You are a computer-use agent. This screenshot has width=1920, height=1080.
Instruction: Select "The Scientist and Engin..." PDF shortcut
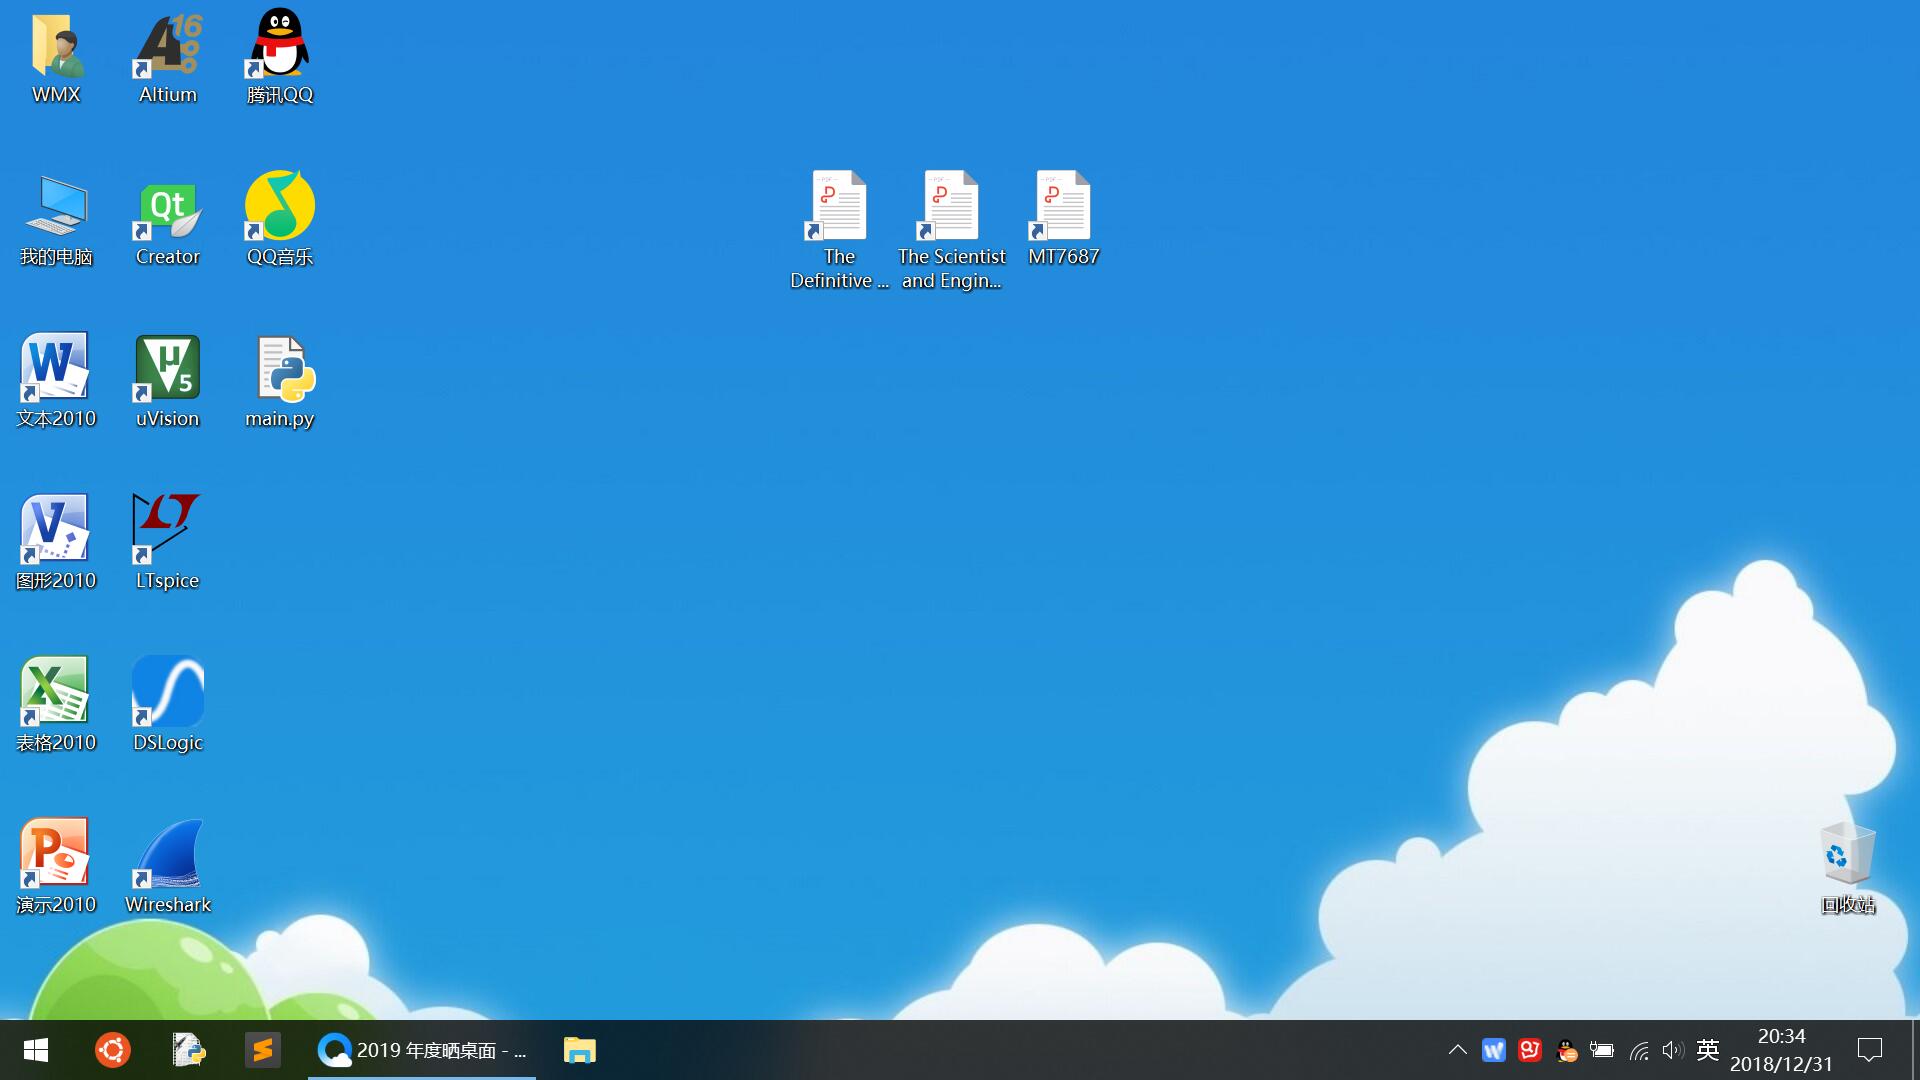952,231
